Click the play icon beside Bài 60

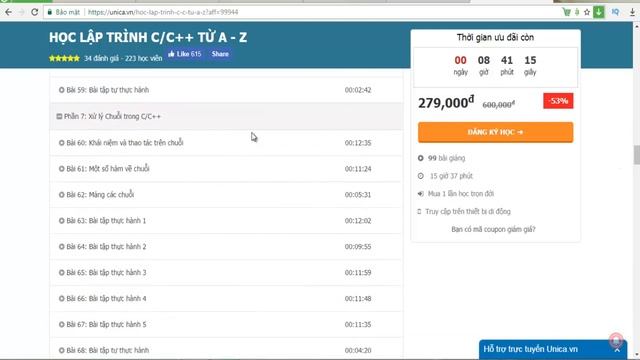61,143
